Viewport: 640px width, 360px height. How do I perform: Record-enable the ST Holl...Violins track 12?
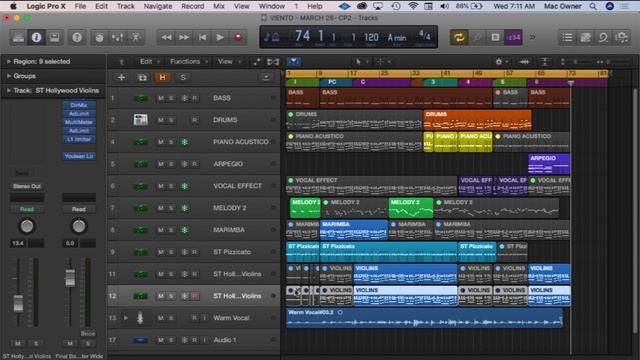[x=195, y=296]
